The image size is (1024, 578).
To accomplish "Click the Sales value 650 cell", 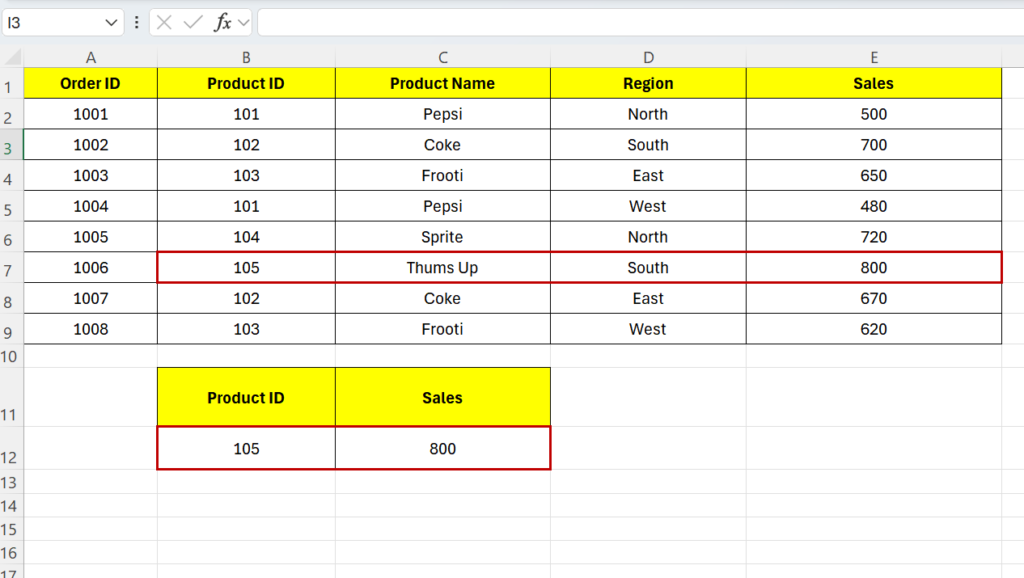I will pos(874,176).
